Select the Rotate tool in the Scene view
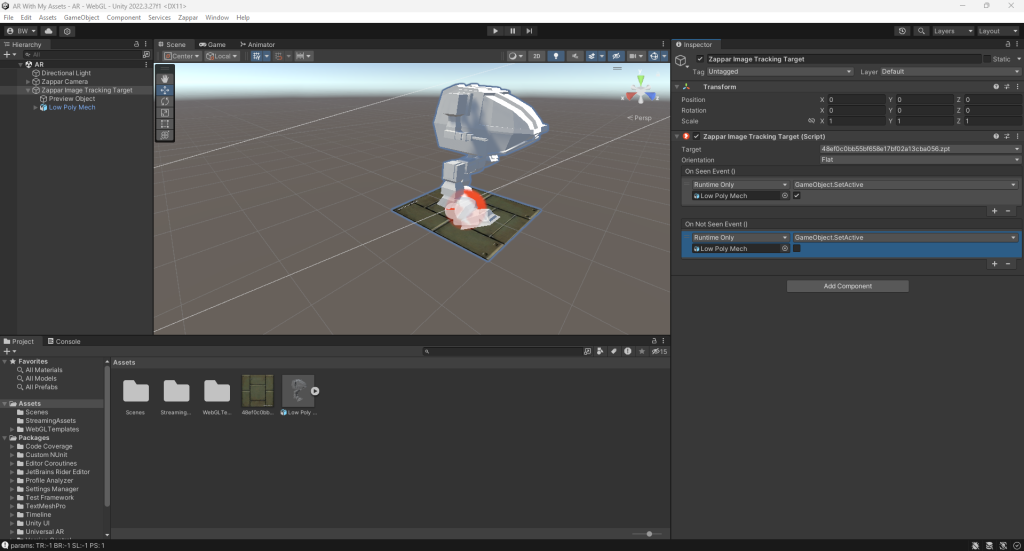This screenshot has height=551, width=1024. 165,101
